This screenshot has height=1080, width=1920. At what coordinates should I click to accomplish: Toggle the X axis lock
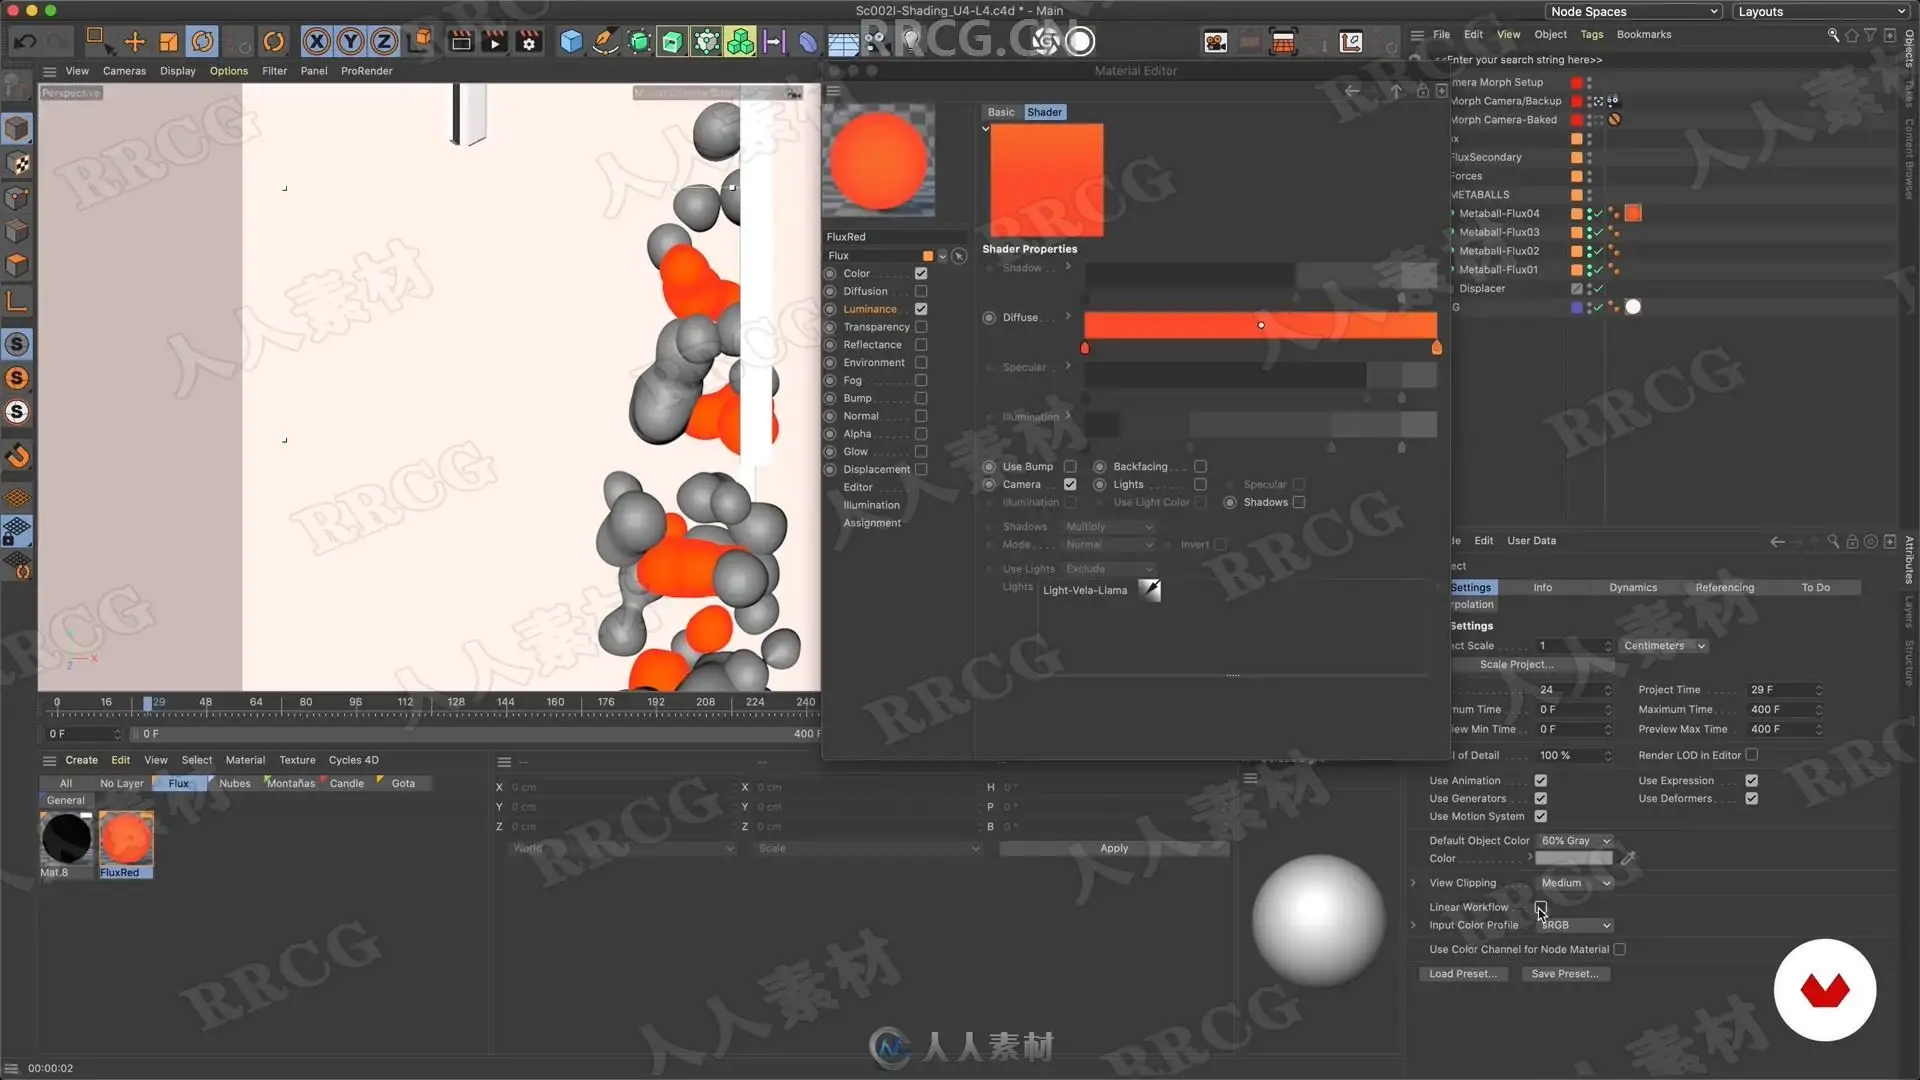click(317, 41)
